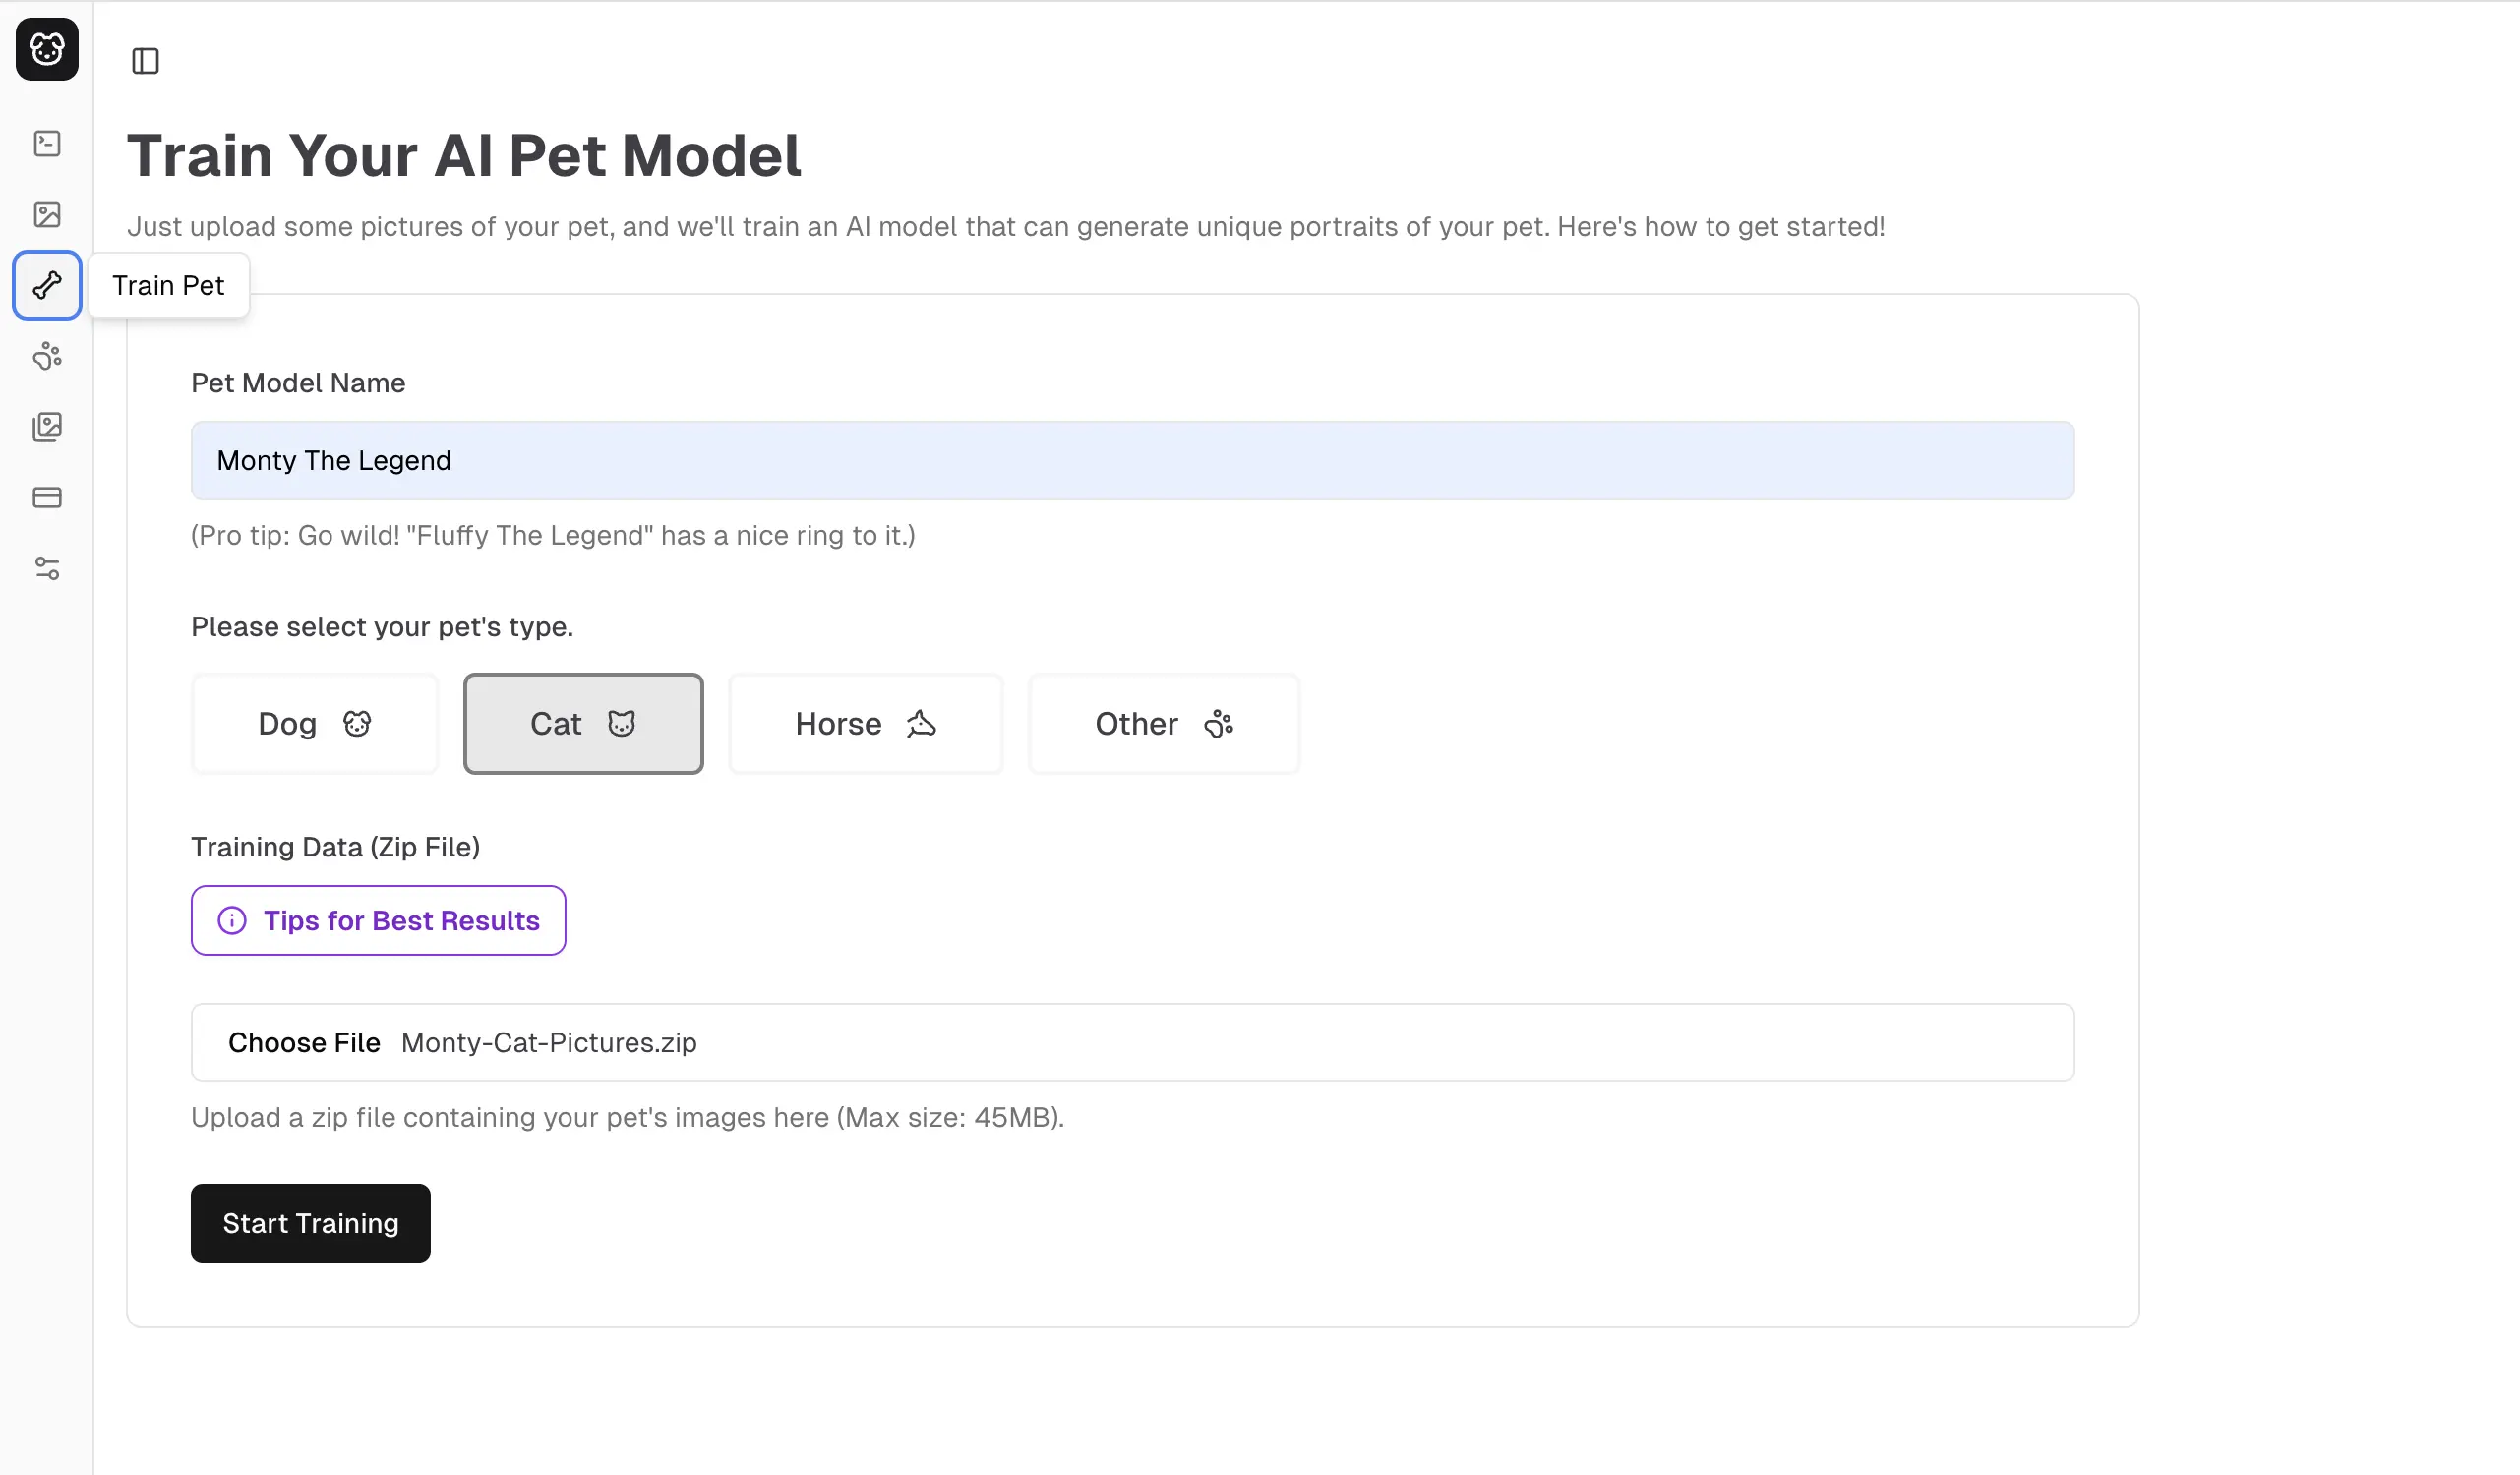Image resolution: width=2520 pixels, height=1475 pixels.
Task: Click the Choose File button
Action: point(304,1042)
